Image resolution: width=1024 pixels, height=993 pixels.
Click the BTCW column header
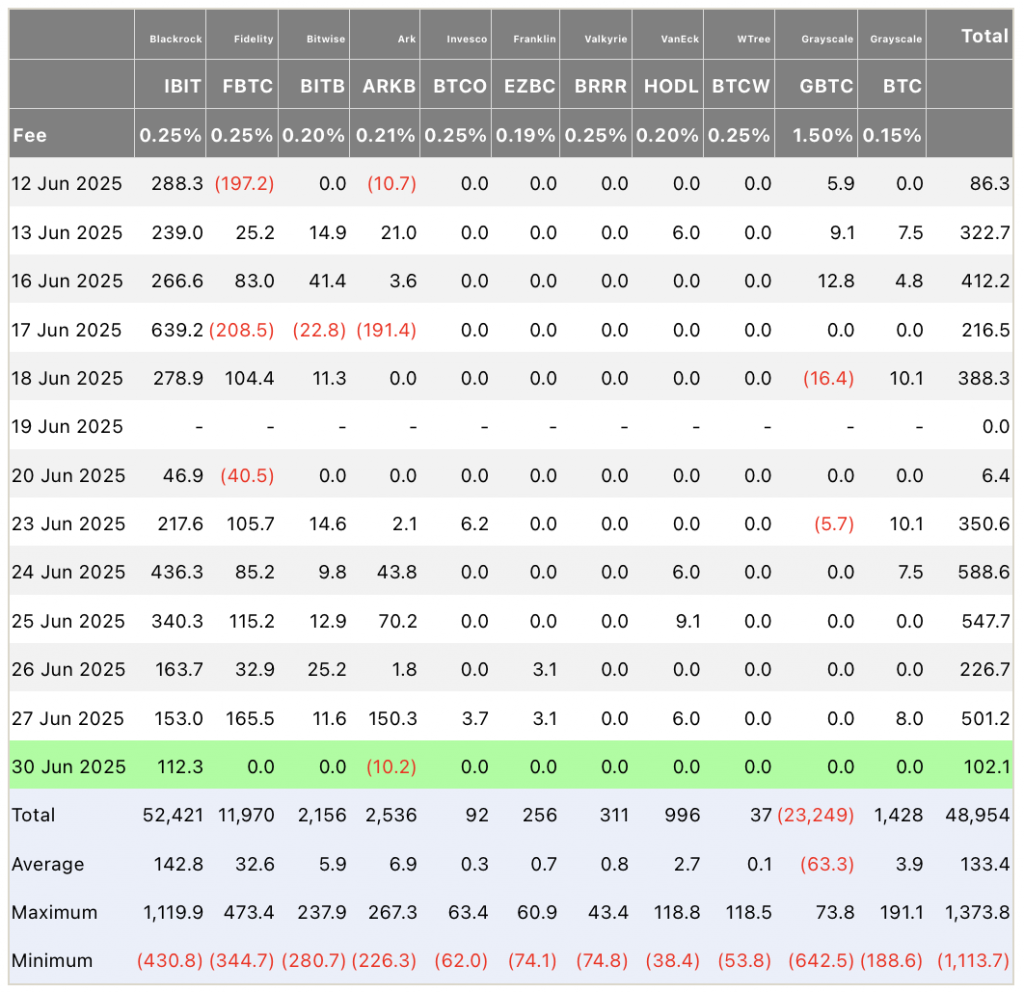pyautogui.click(x=741, y=86)
